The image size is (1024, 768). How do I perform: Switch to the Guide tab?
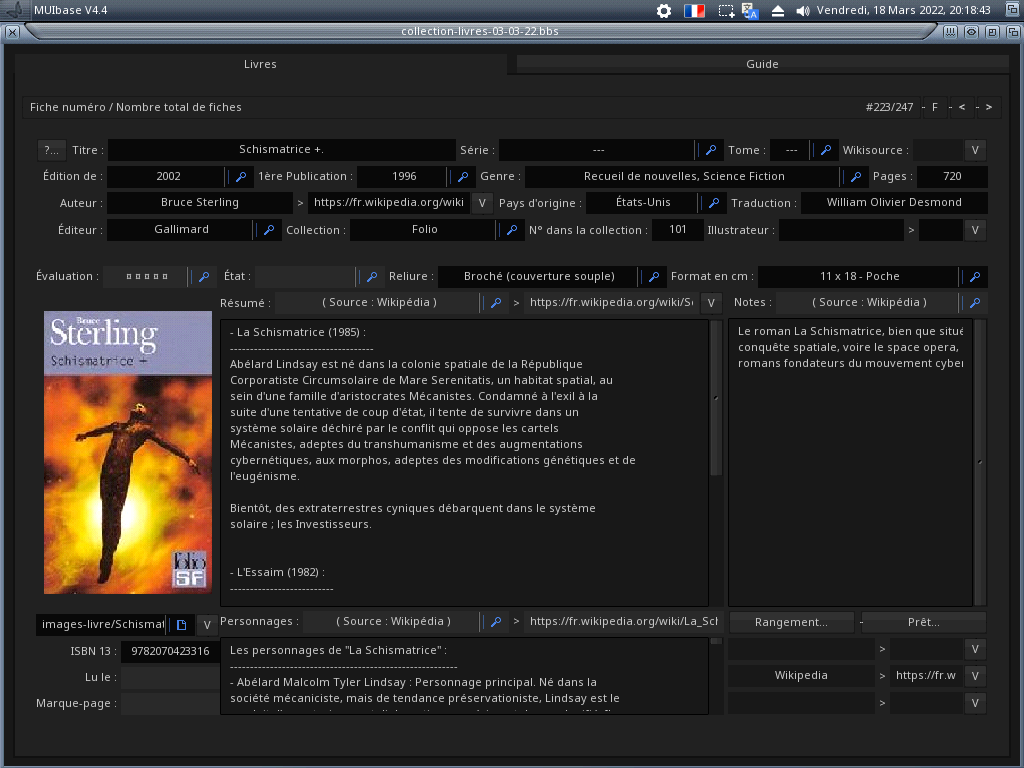(762, 64)
